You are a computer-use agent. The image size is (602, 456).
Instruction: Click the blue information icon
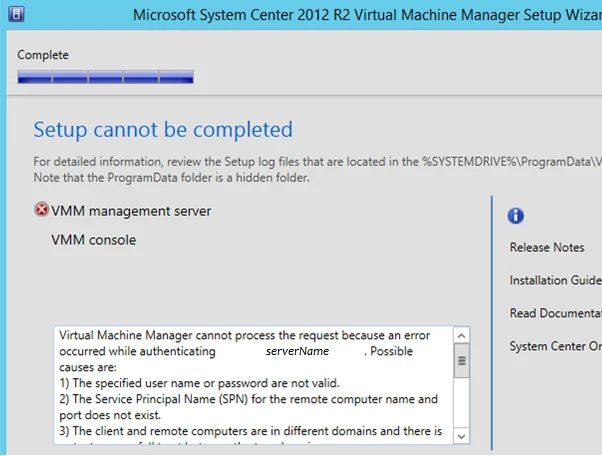tap(516, 216)
